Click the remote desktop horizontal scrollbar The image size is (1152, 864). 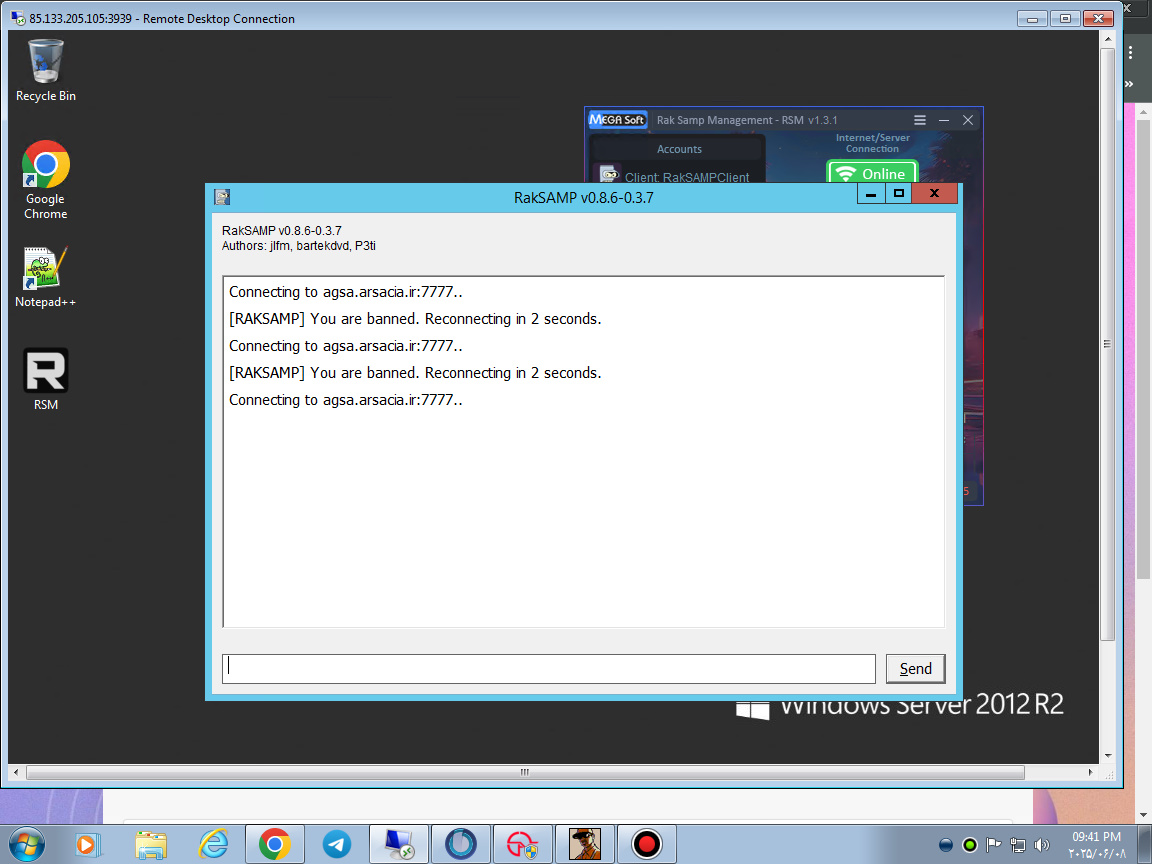(x=525, y=772)
